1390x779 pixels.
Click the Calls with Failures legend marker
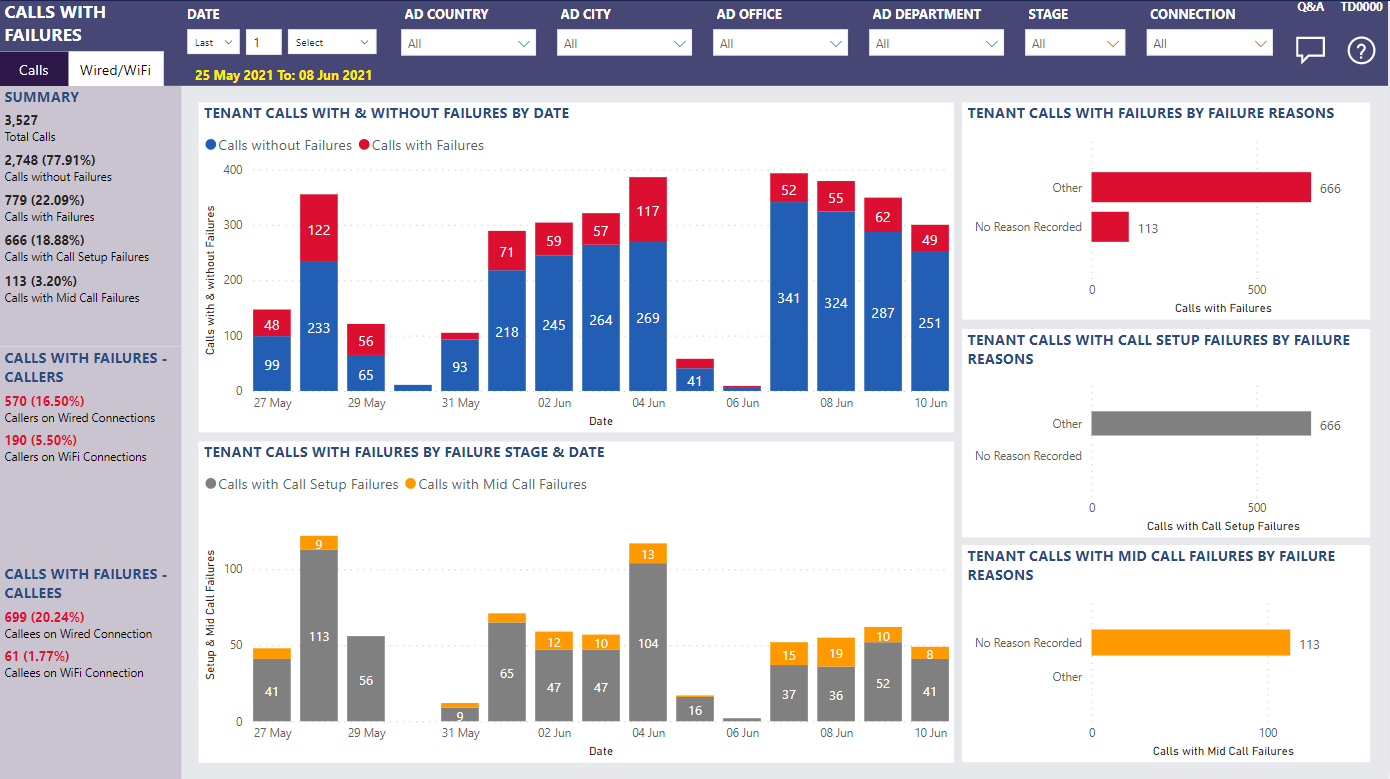(x=364, y=145)
